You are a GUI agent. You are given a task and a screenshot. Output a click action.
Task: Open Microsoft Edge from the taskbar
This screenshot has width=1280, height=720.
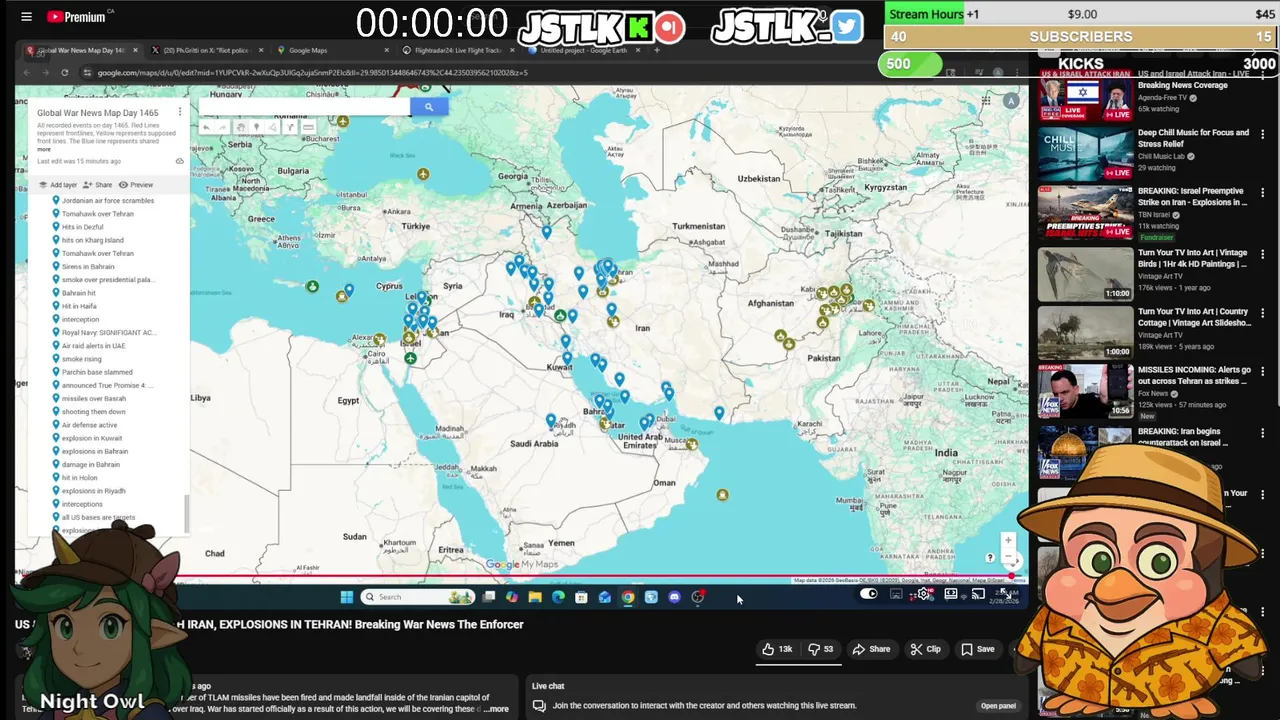pyautogui.click(x=558, y=597)
